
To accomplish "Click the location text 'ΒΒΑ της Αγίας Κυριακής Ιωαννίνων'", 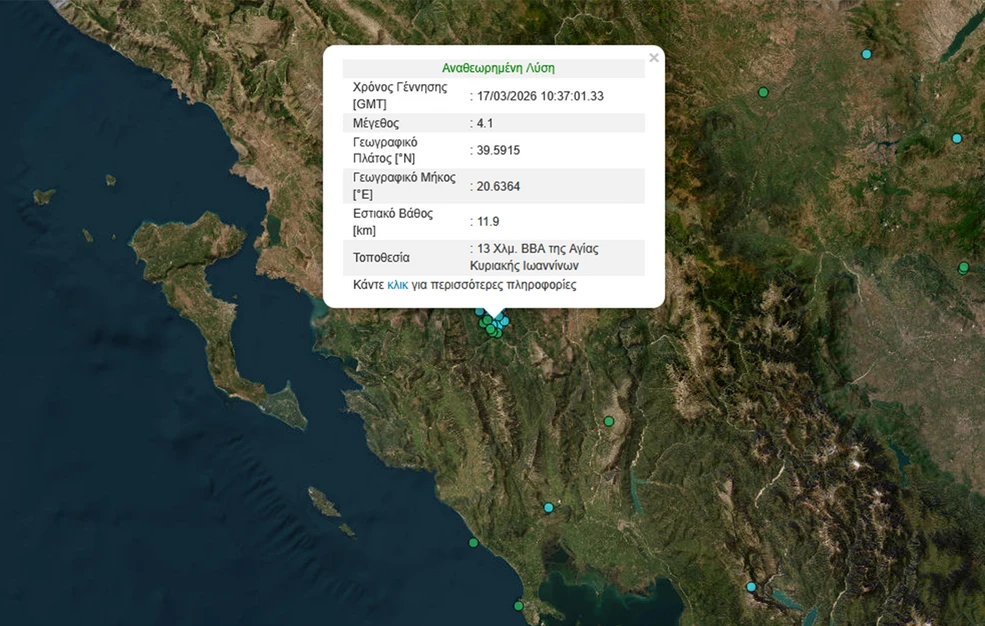I will click(534, 257).
